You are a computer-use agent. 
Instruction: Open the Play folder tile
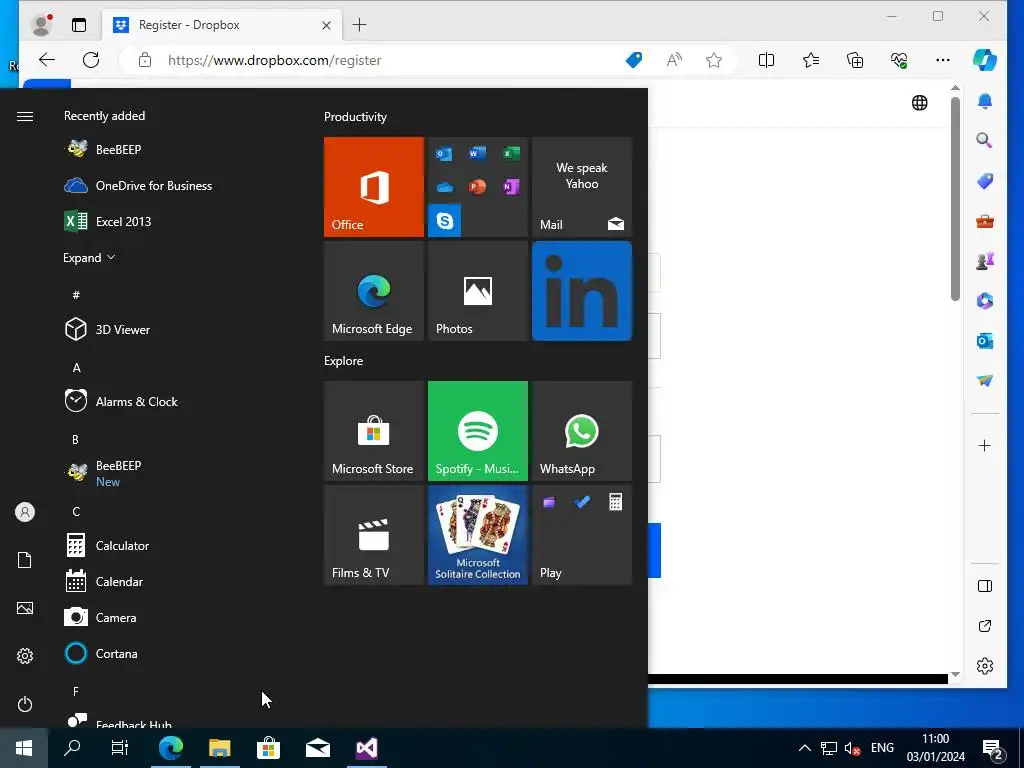582,535
